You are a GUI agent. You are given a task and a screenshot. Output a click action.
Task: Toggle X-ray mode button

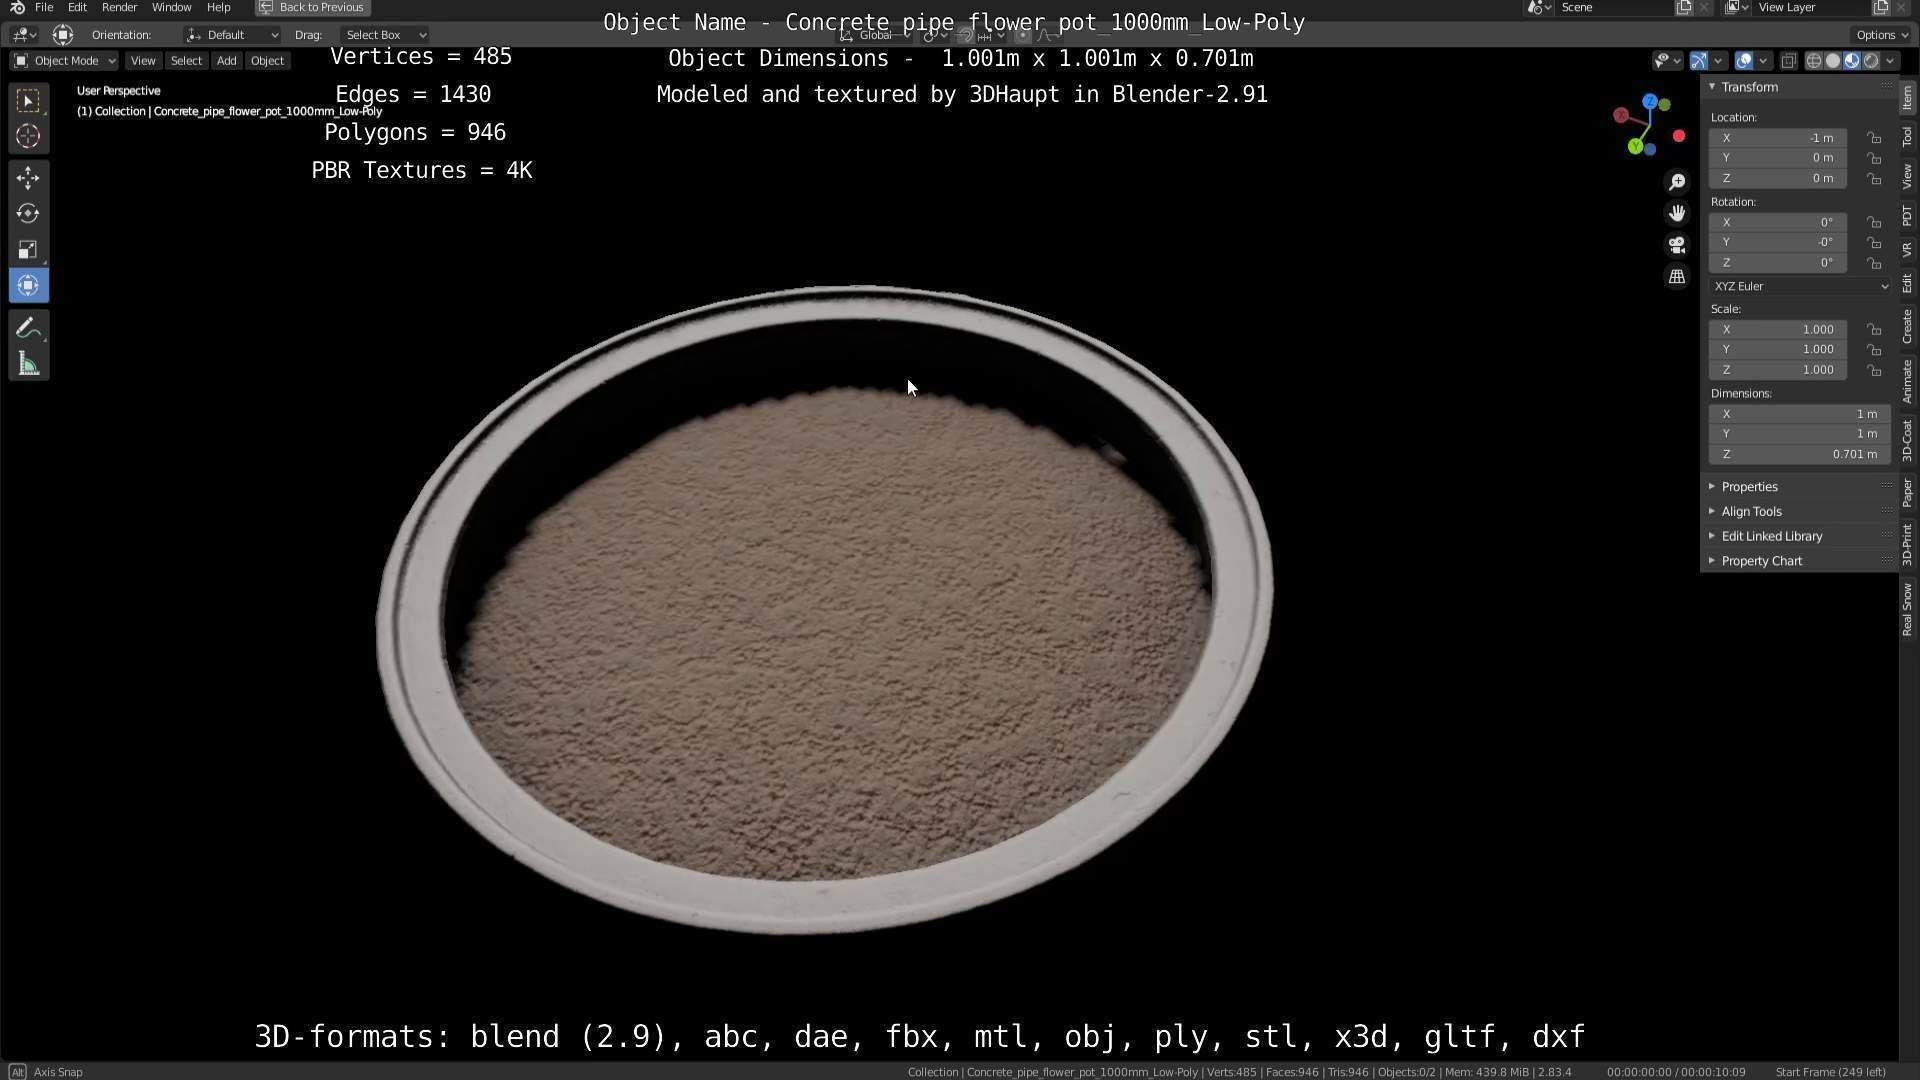click(1789, 61)
